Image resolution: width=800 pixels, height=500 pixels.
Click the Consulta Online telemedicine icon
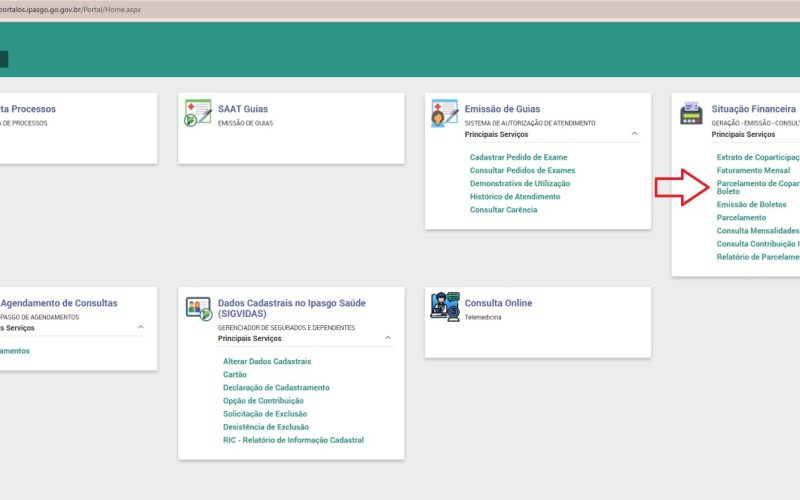click(444, 305)
